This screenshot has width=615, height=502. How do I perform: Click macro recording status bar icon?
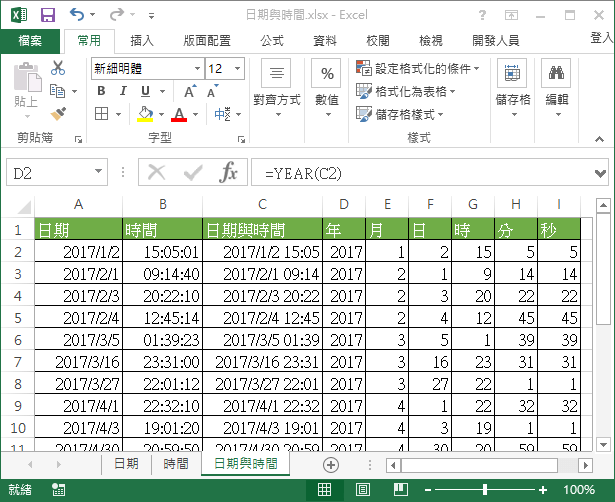click(58, 489)
